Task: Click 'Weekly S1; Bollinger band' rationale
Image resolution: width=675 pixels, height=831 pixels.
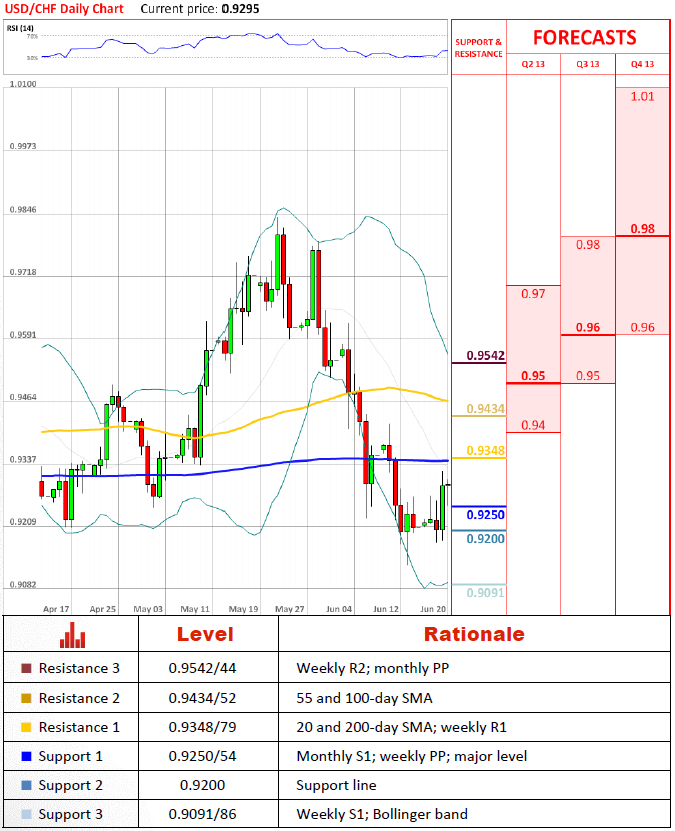Action: click(x=382, y=814)
